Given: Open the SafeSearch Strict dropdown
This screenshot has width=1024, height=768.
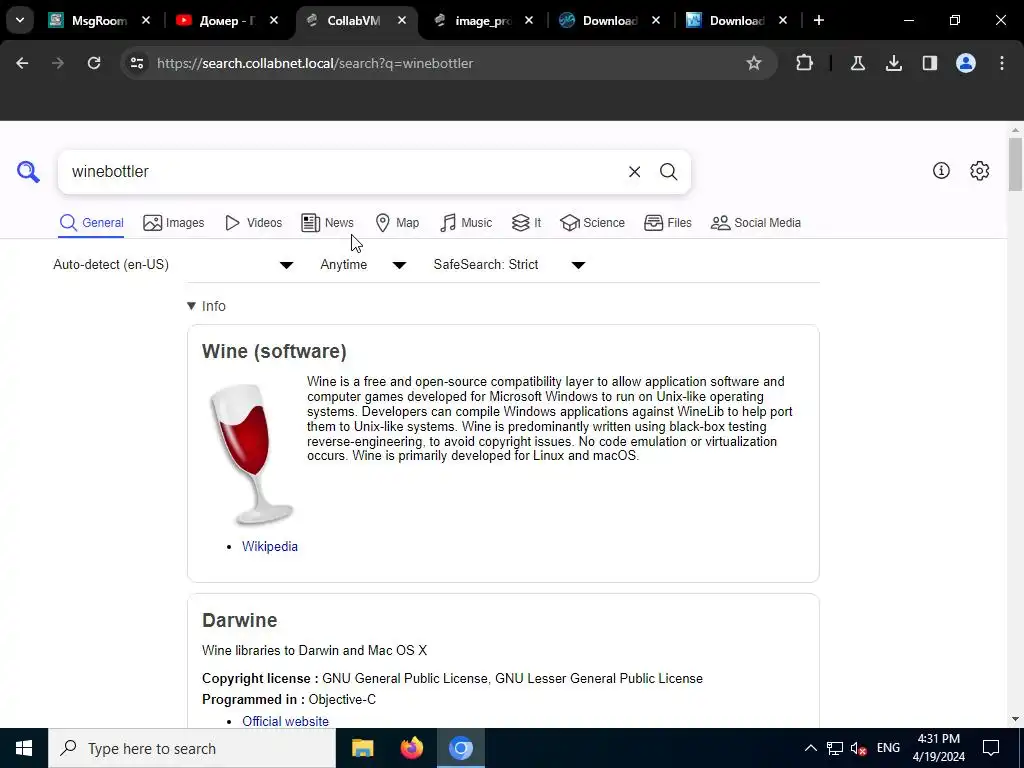Looking at the screenshot, I should click(x=509, y=264).
